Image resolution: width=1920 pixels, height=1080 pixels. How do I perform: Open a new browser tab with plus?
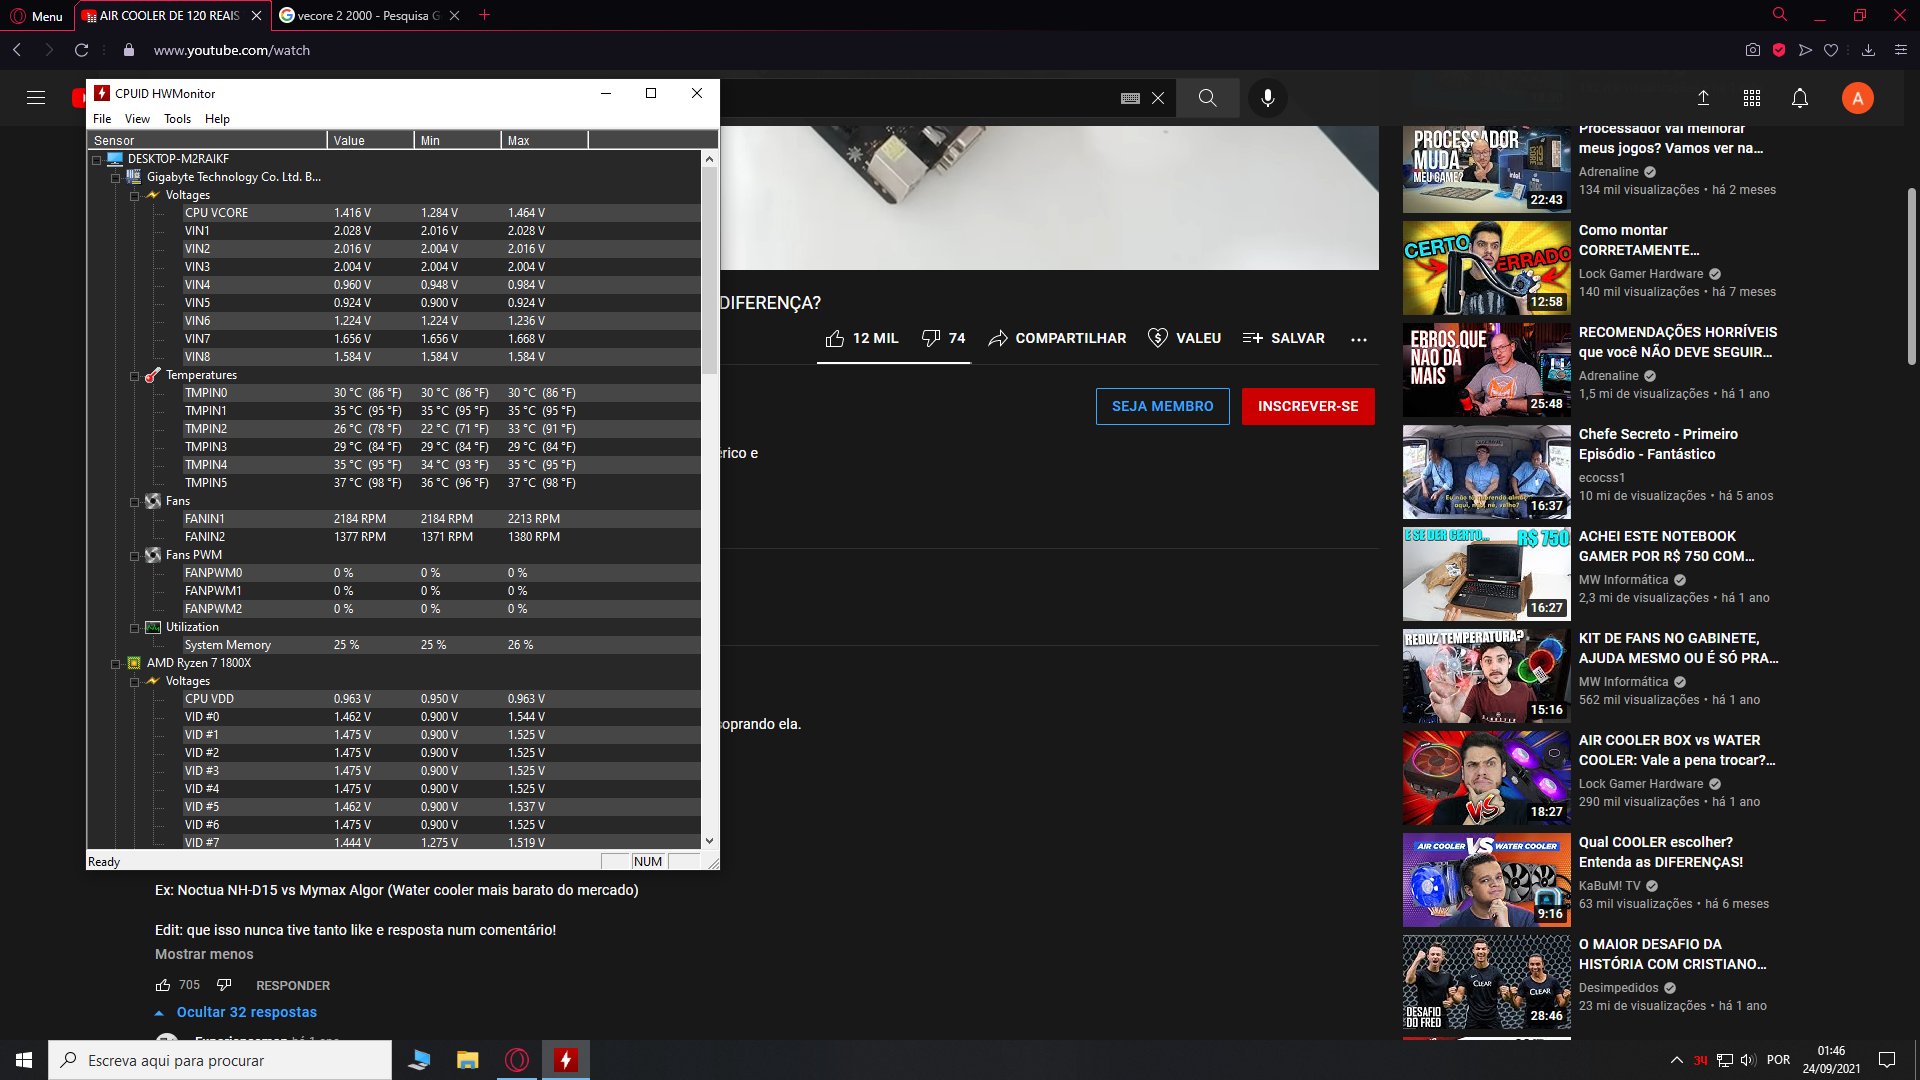[485, 15]
